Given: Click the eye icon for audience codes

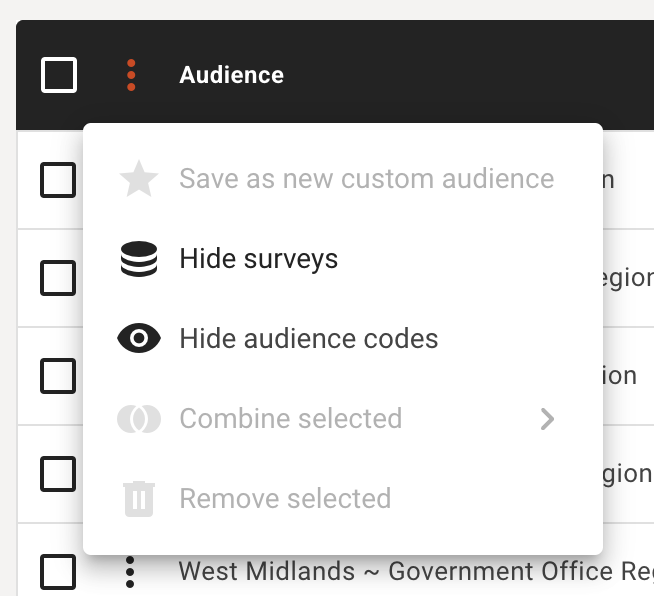Looking at the screenshot, I should pyautogui.click(x=139, y=338).
